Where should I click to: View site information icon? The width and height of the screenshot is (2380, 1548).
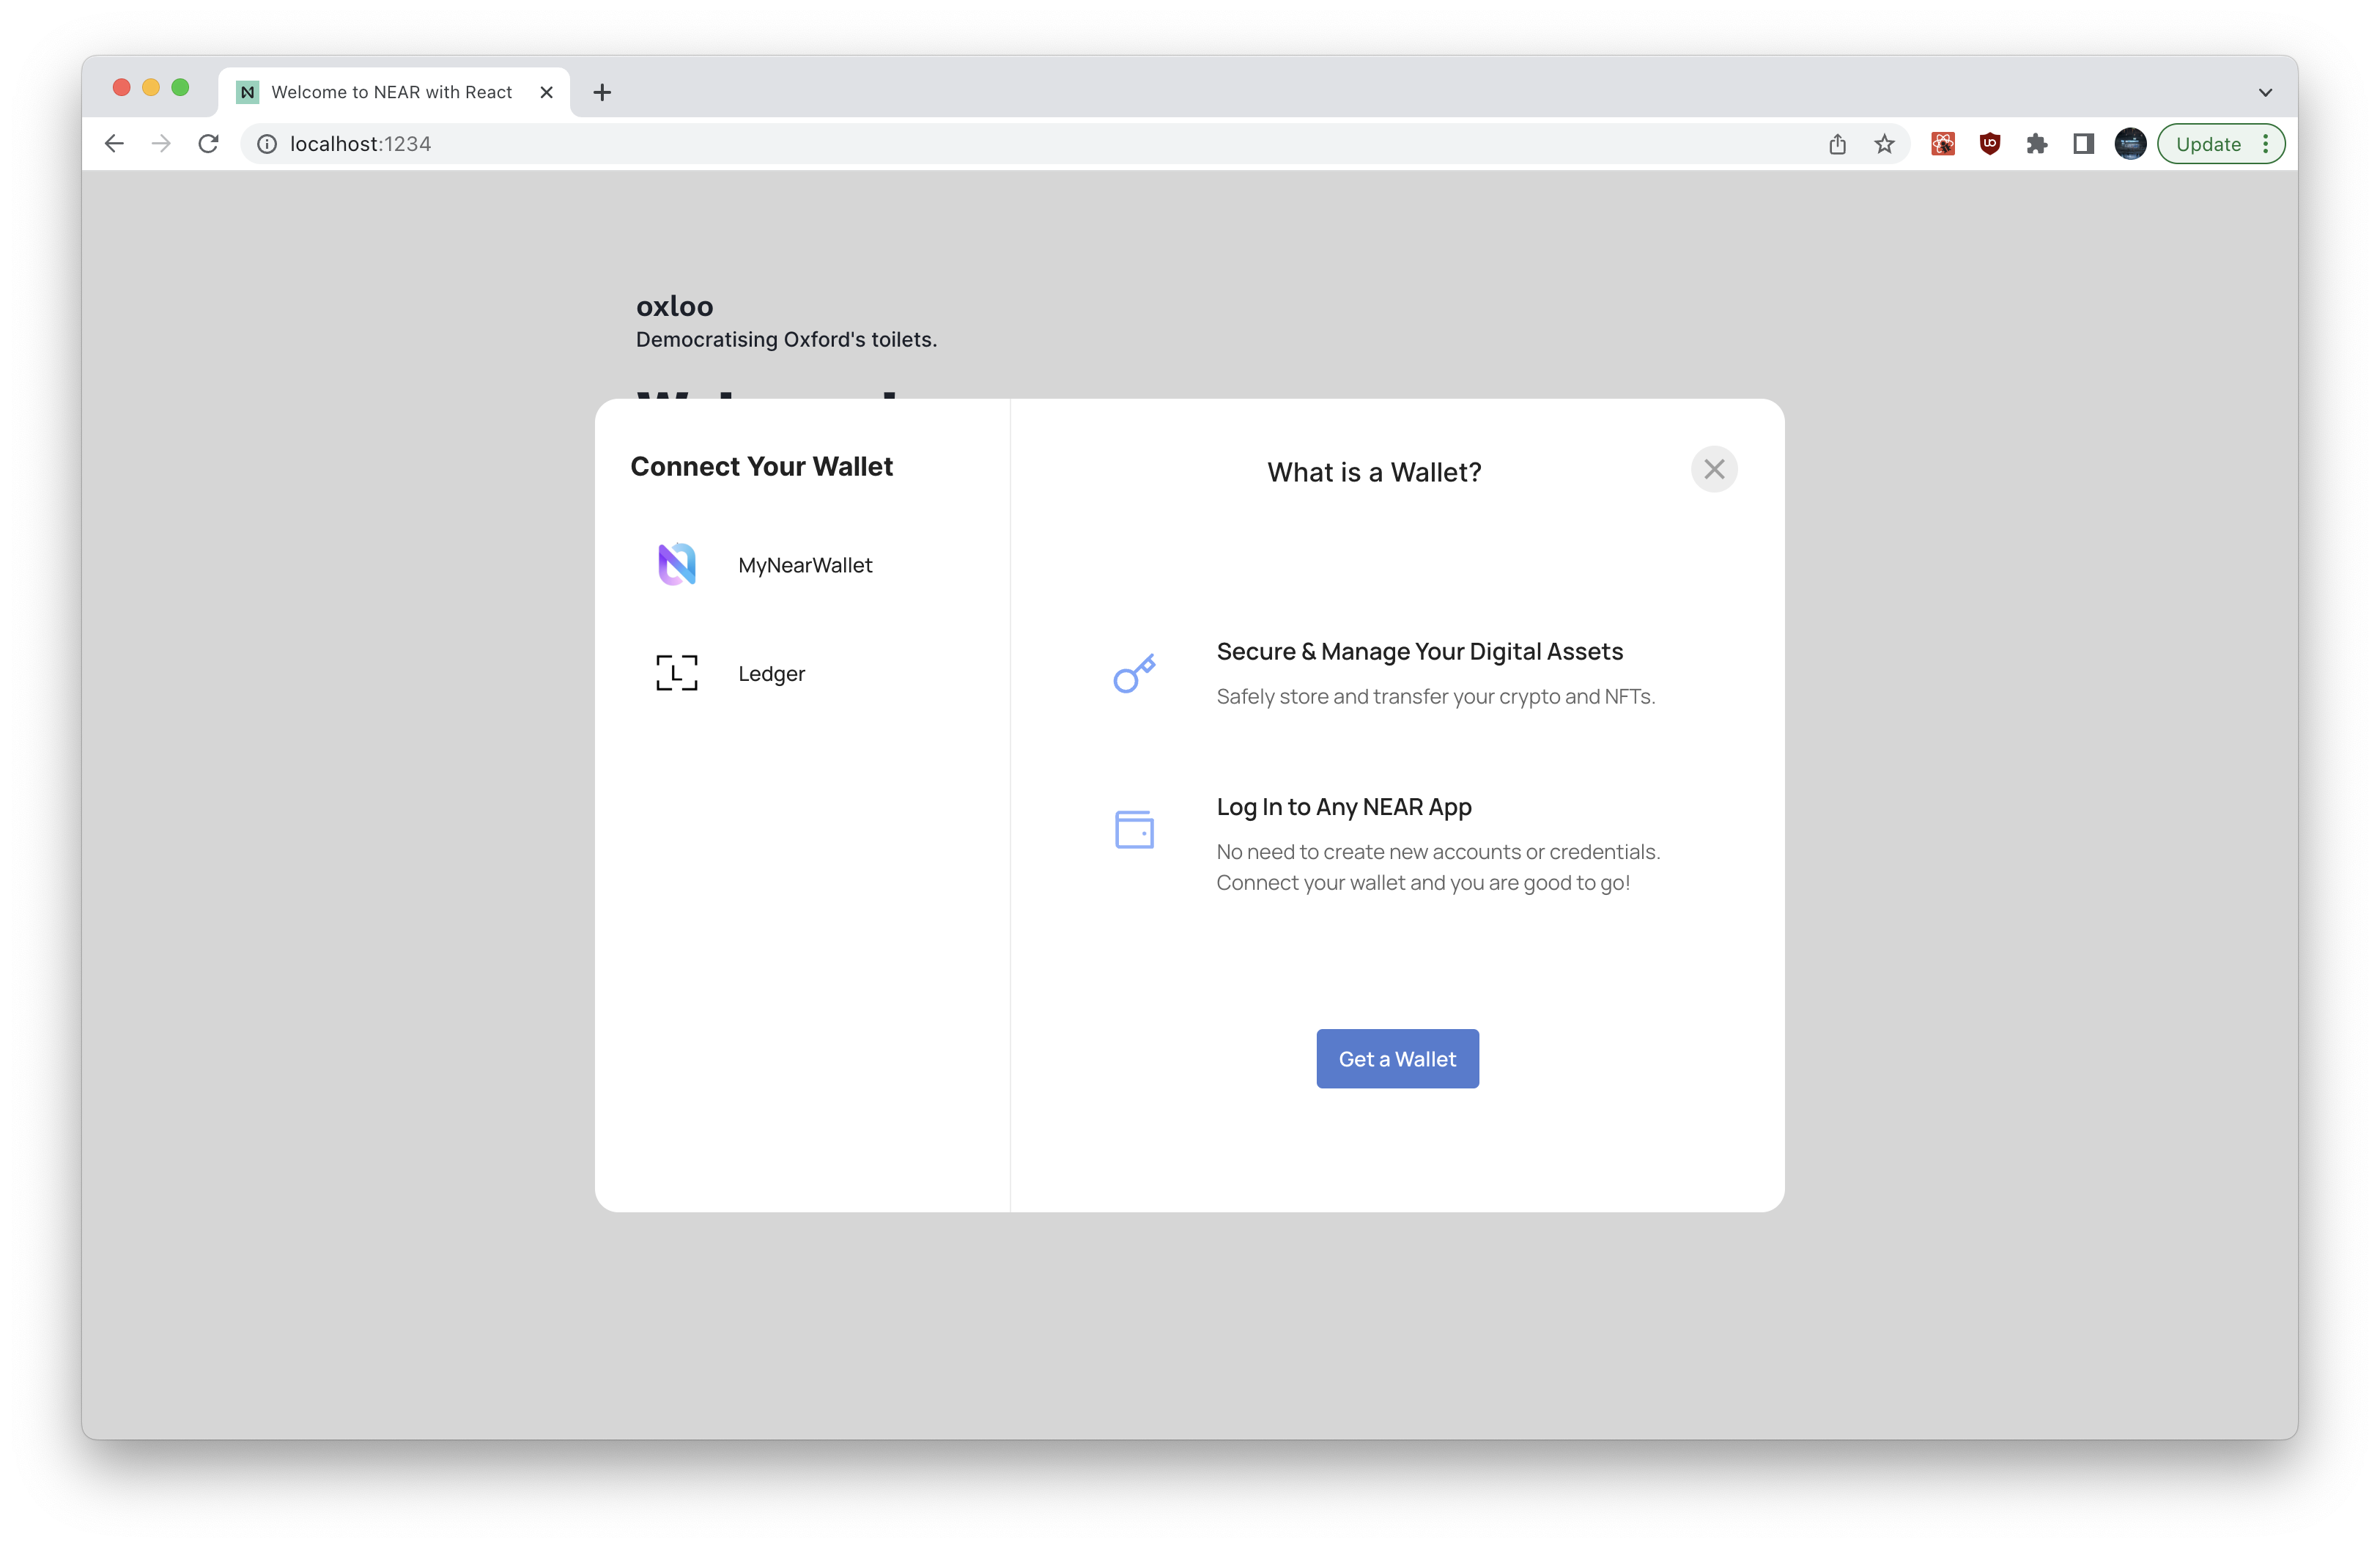267,144
